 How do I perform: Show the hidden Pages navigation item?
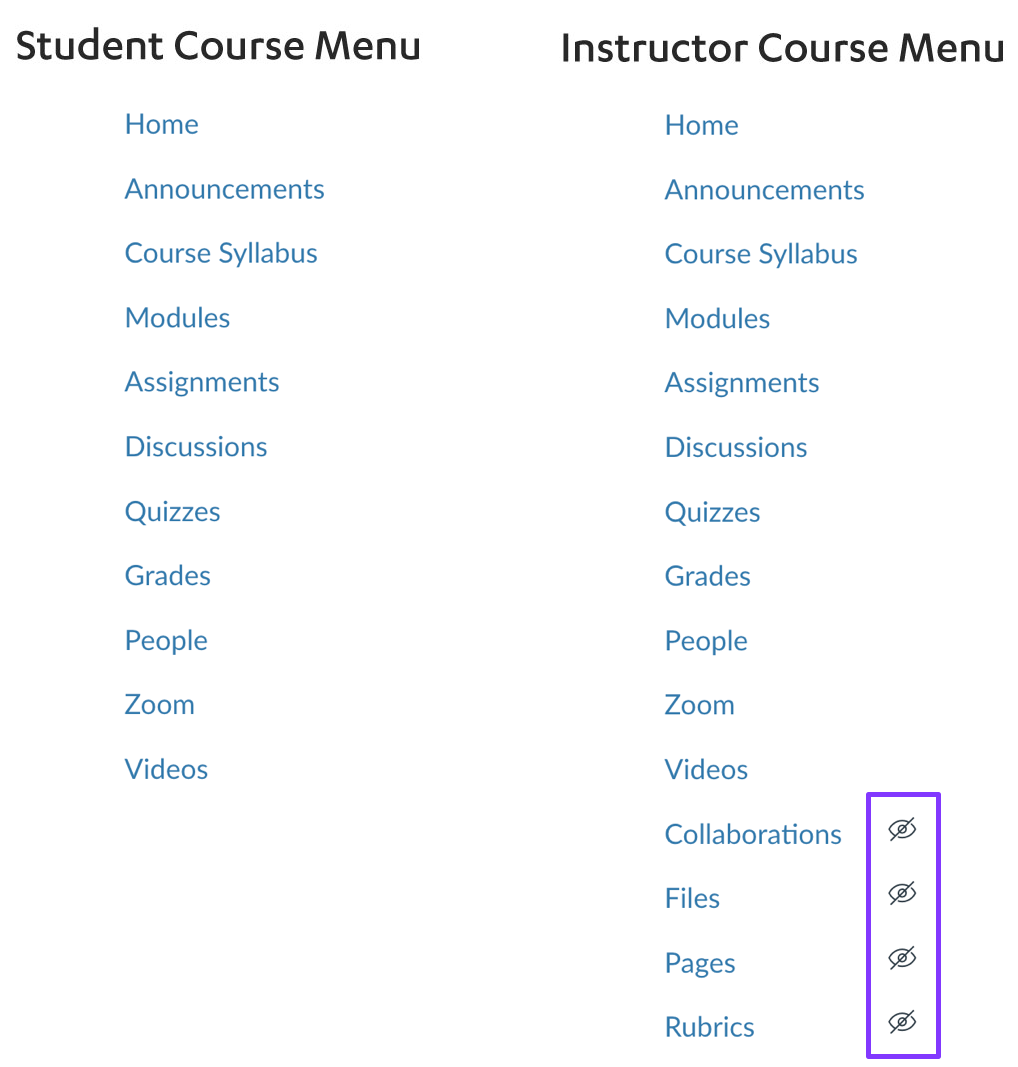point(901,957)
